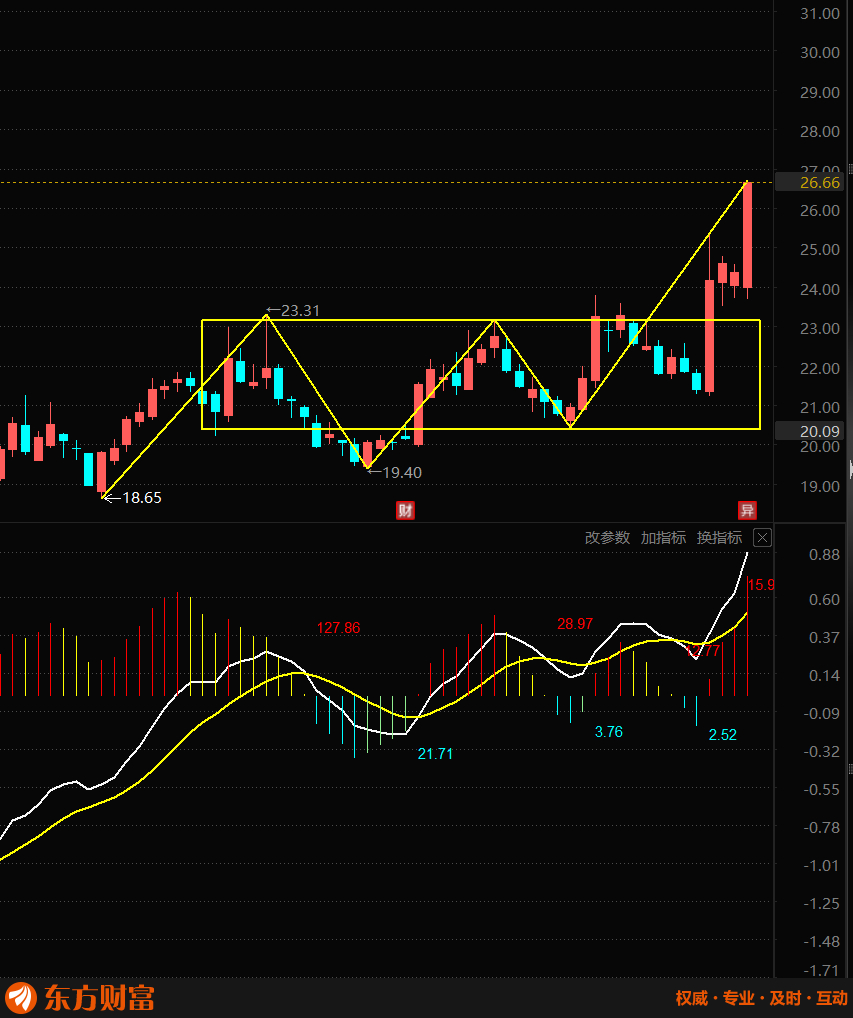853x1018 pixels.
Task: Click the 19.40 low price label
Action: tap(395, 473)
